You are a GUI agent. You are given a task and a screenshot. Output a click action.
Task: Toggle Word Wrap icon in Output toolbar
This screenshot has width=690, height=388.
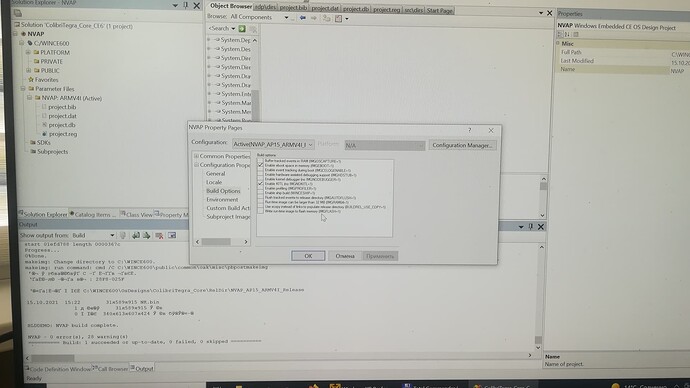pyautogui.click(x=172, y=236)
